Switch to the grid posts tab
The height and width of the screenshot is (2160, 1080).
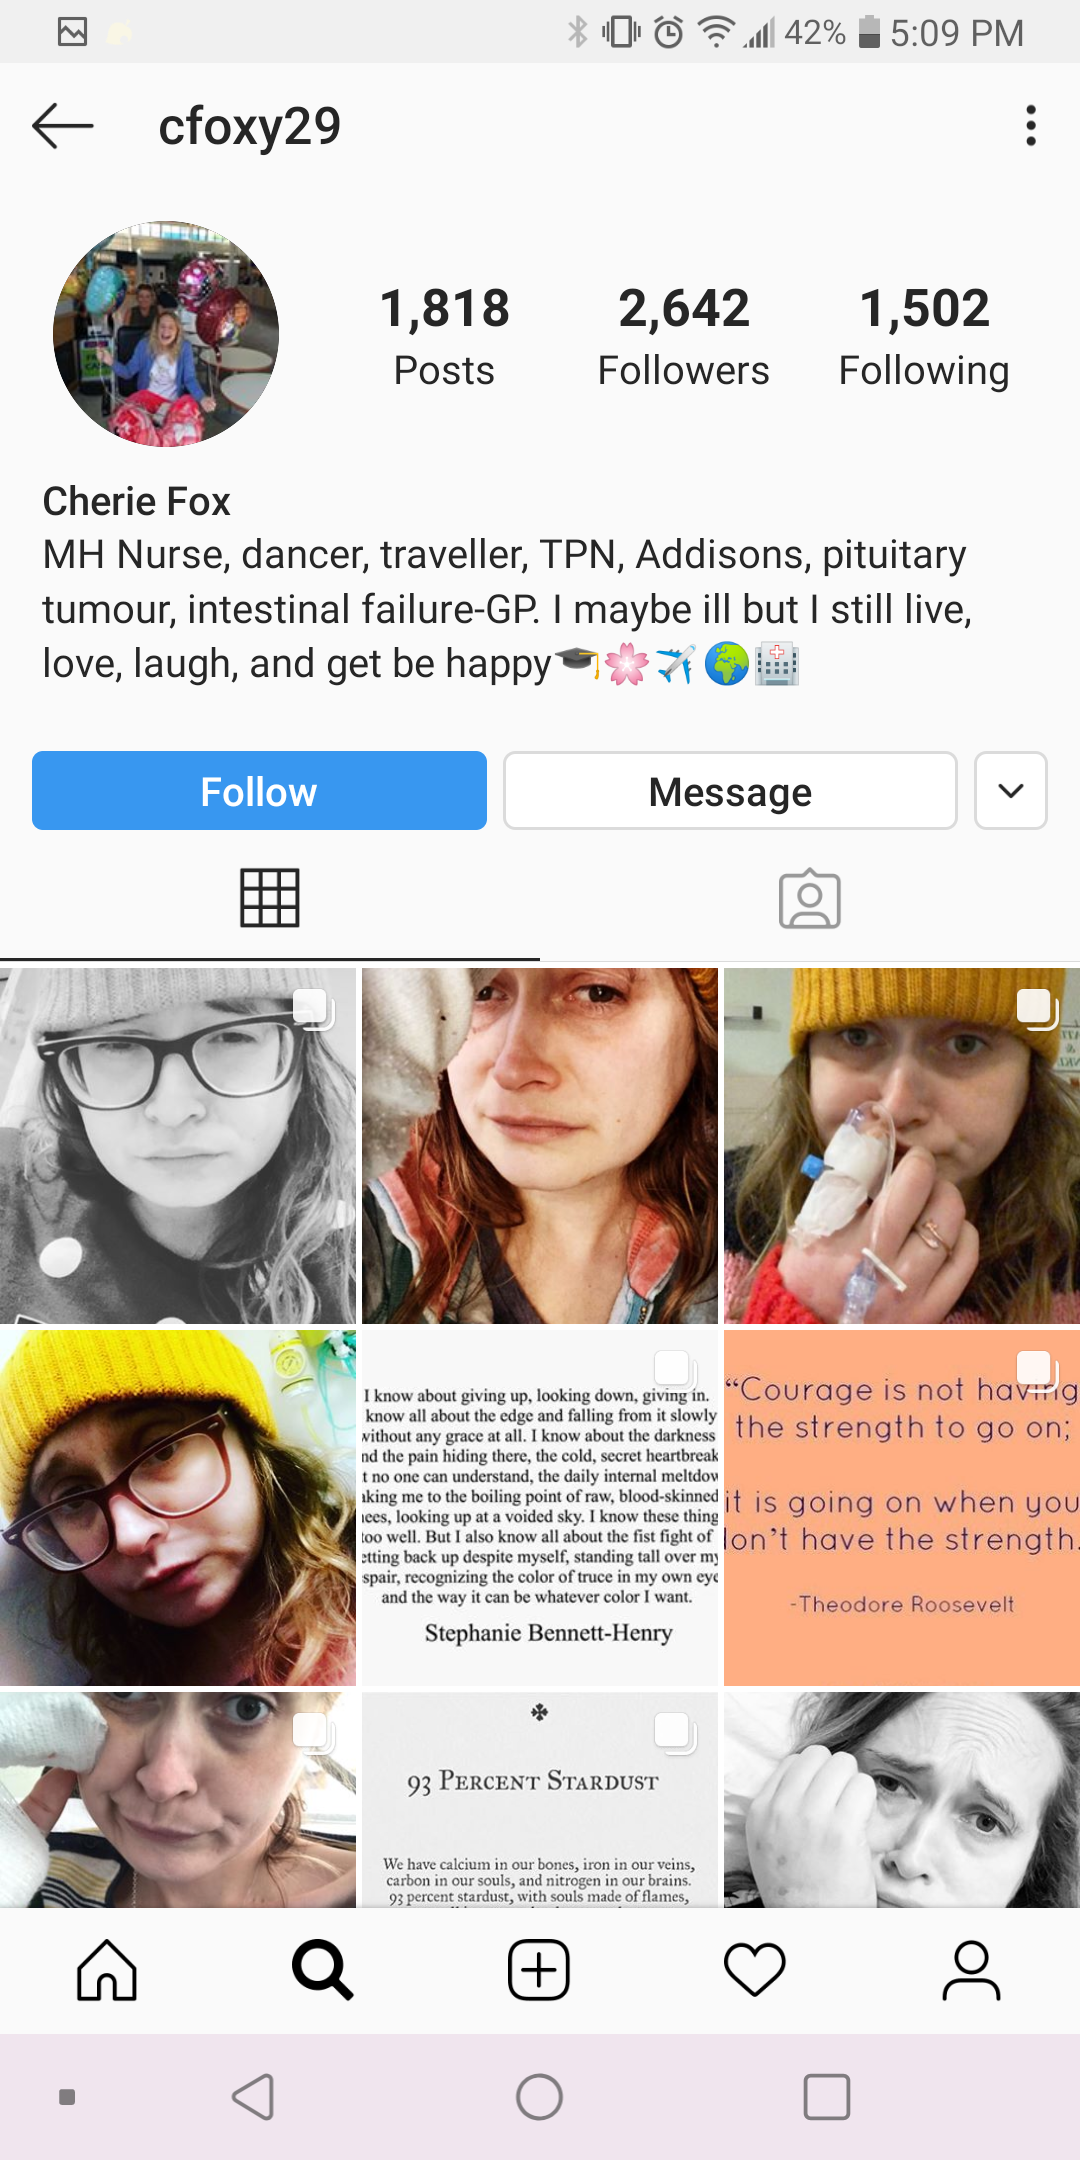click(270, 898)
